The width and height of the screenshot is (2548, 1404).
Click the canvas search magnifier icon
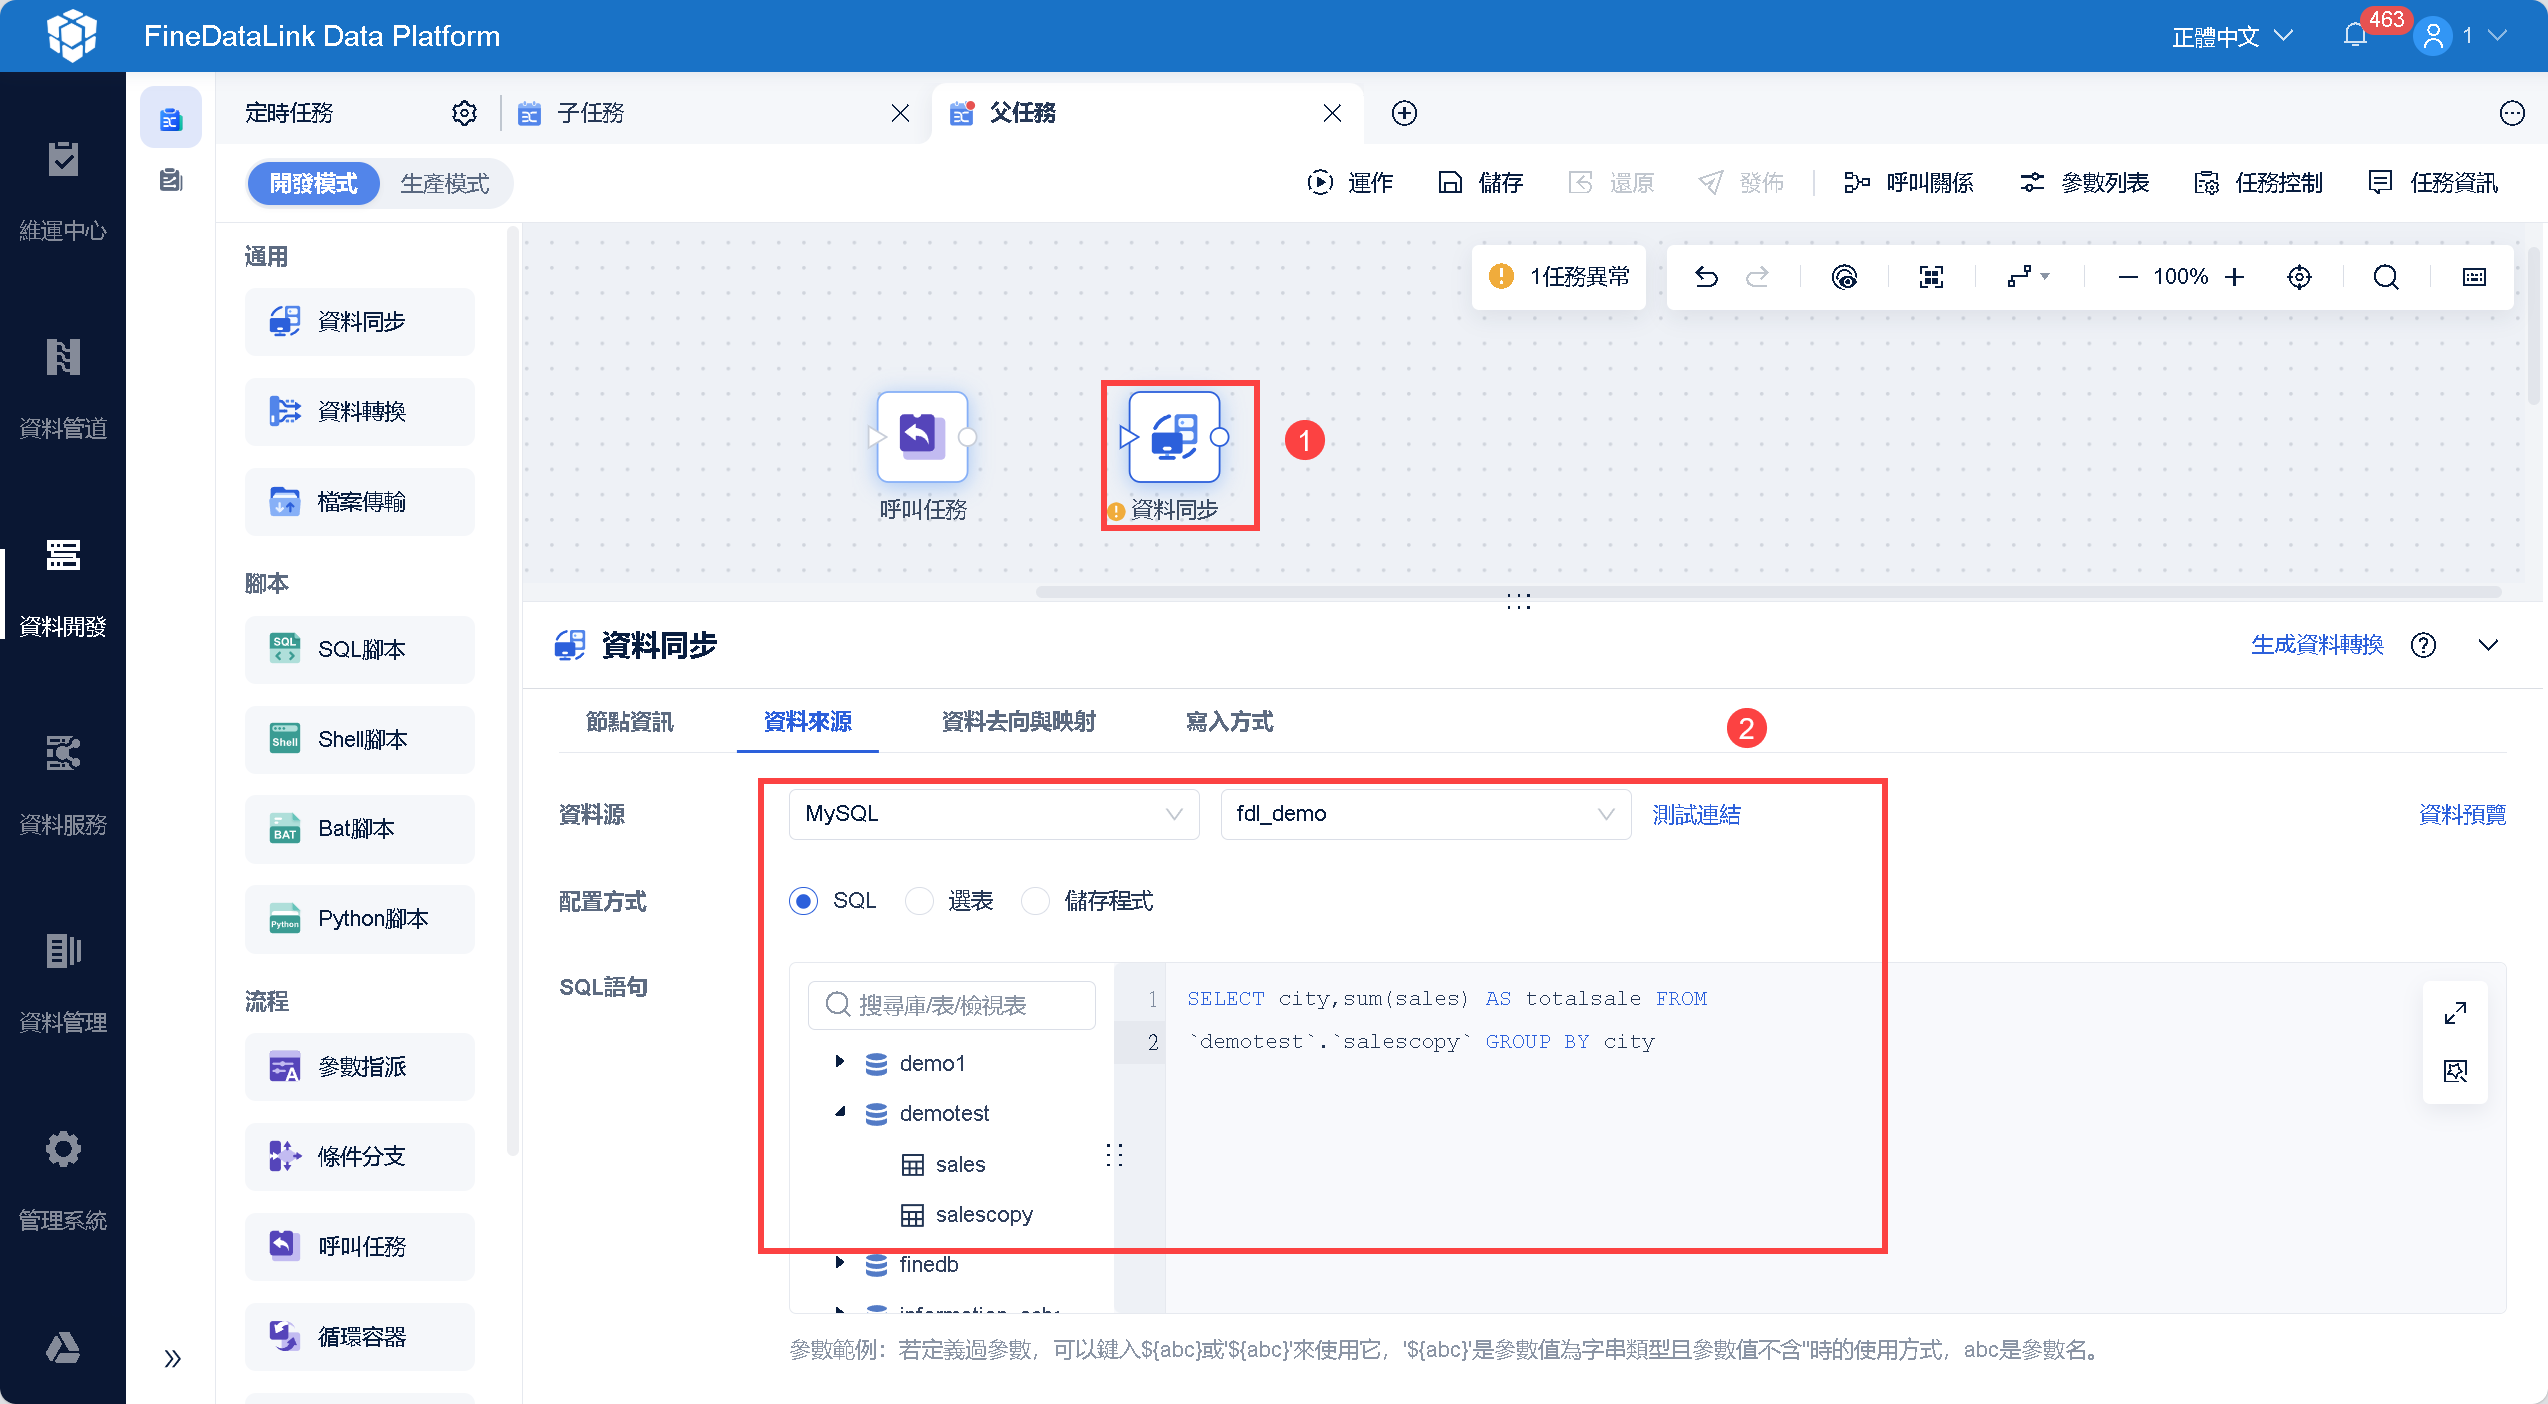tap(2386, 277)
